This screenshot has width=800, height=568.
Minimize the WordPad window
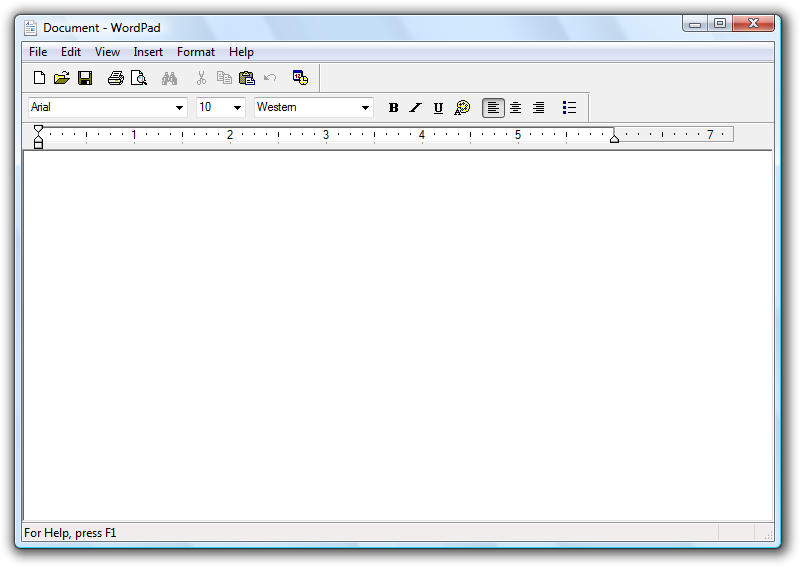point(695,23)
